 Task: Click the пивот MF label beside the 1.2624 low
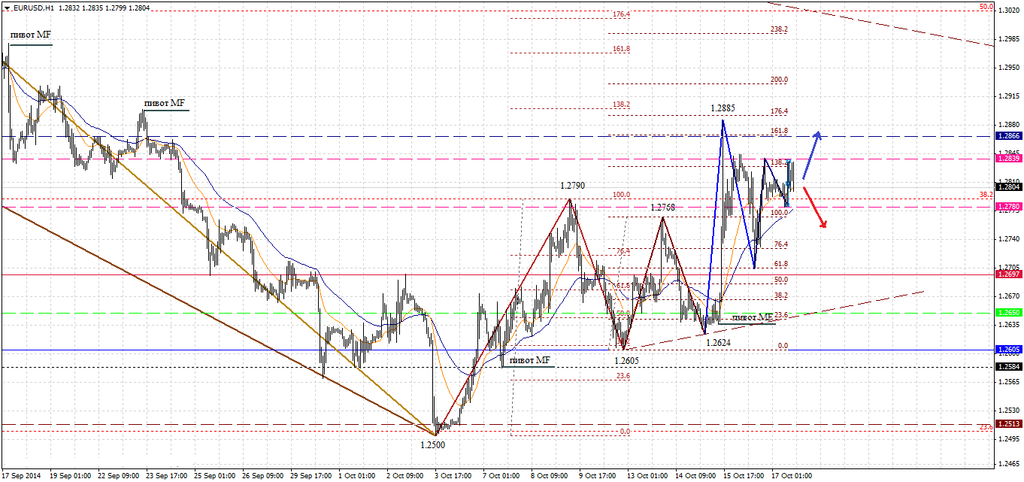(752, 317)
